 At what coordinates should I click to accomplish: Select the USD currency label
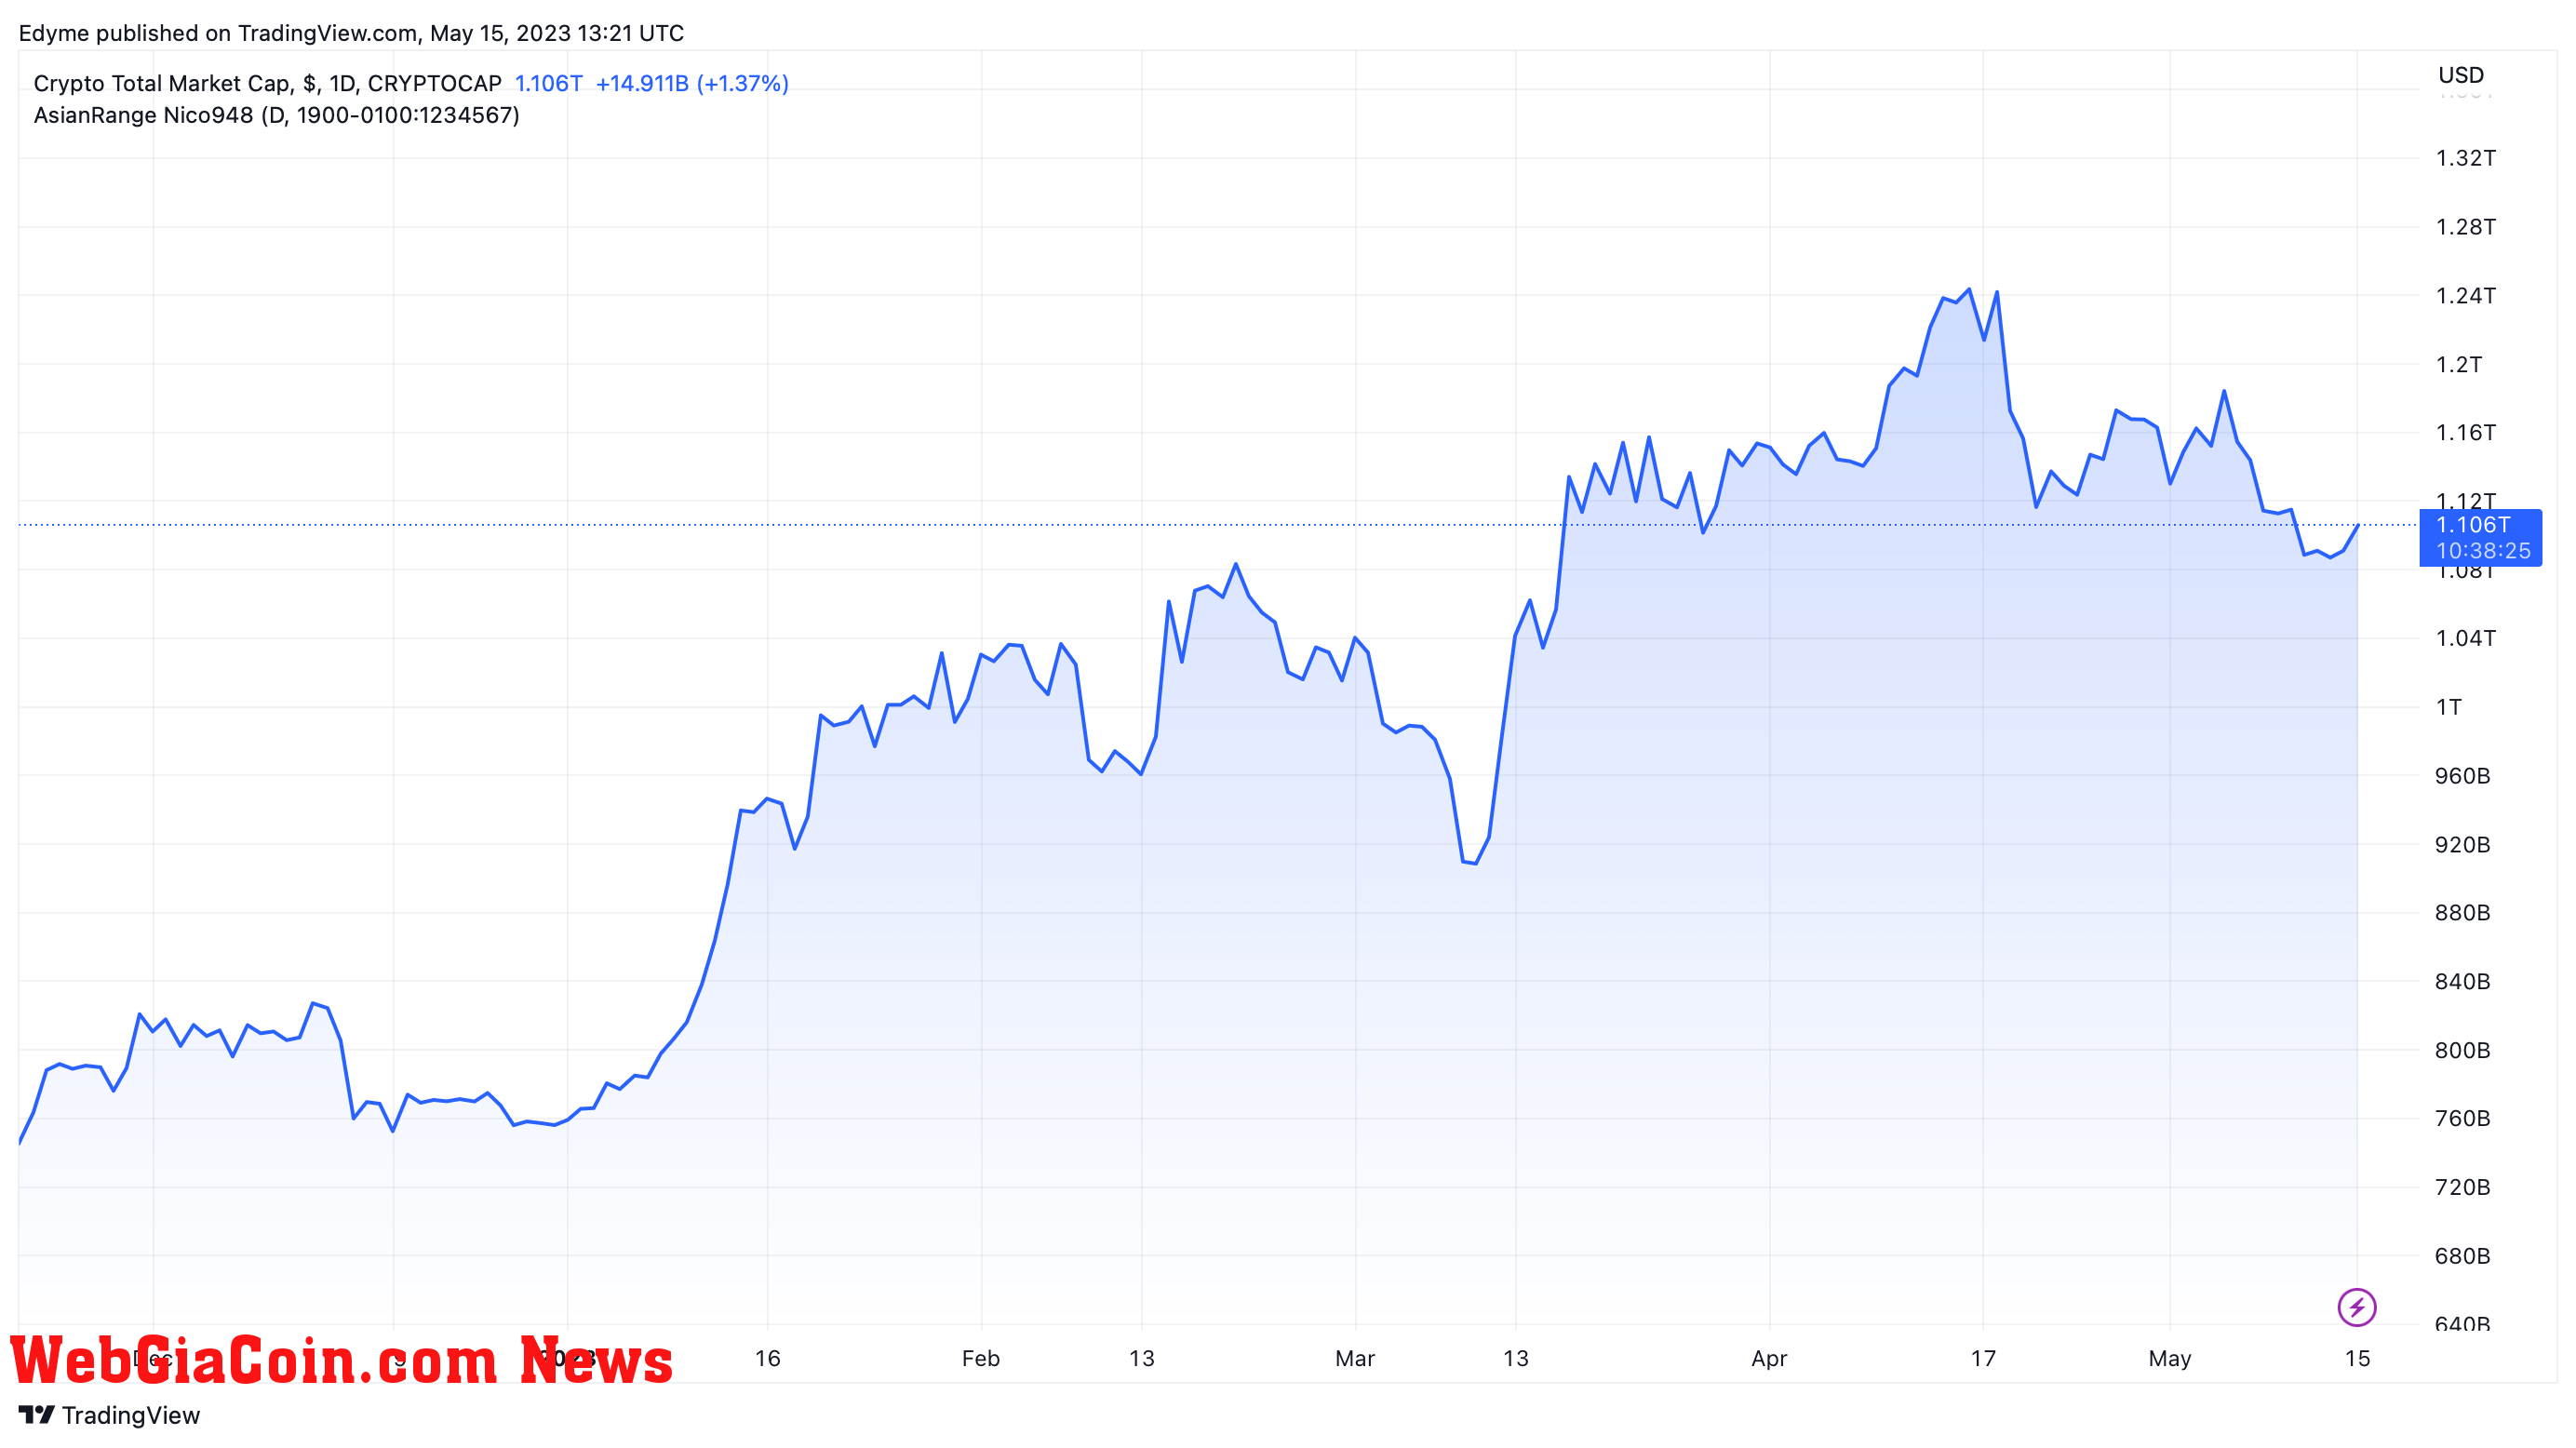click(x=2460, y=75)
